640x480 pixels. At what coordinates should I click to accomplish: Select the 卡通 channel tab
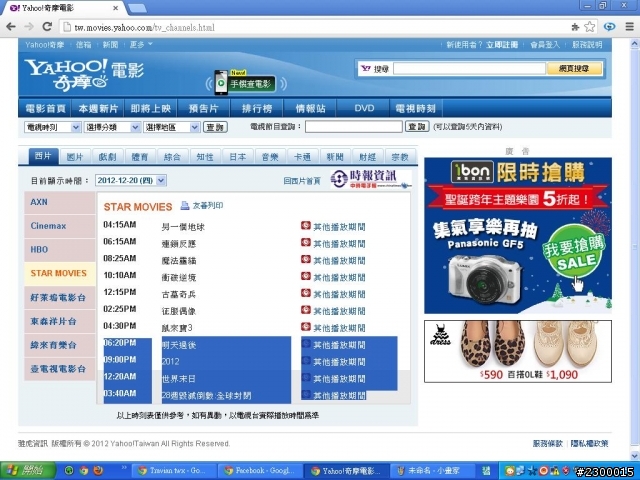[x=302, y=157]
